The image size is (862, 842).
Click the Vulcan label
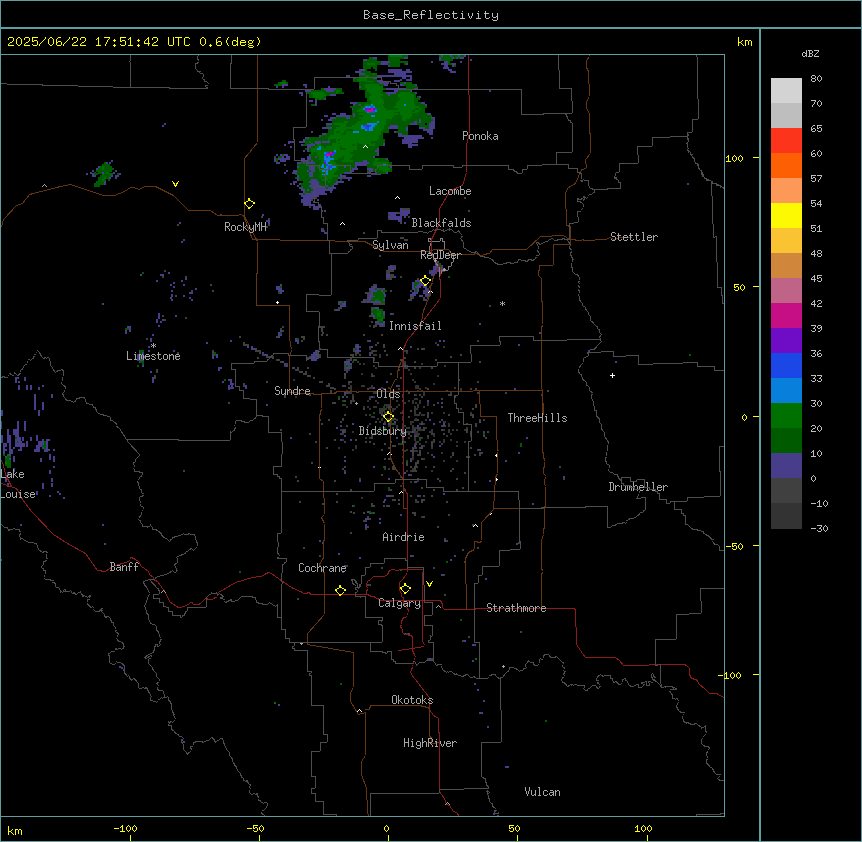point(542,792)
